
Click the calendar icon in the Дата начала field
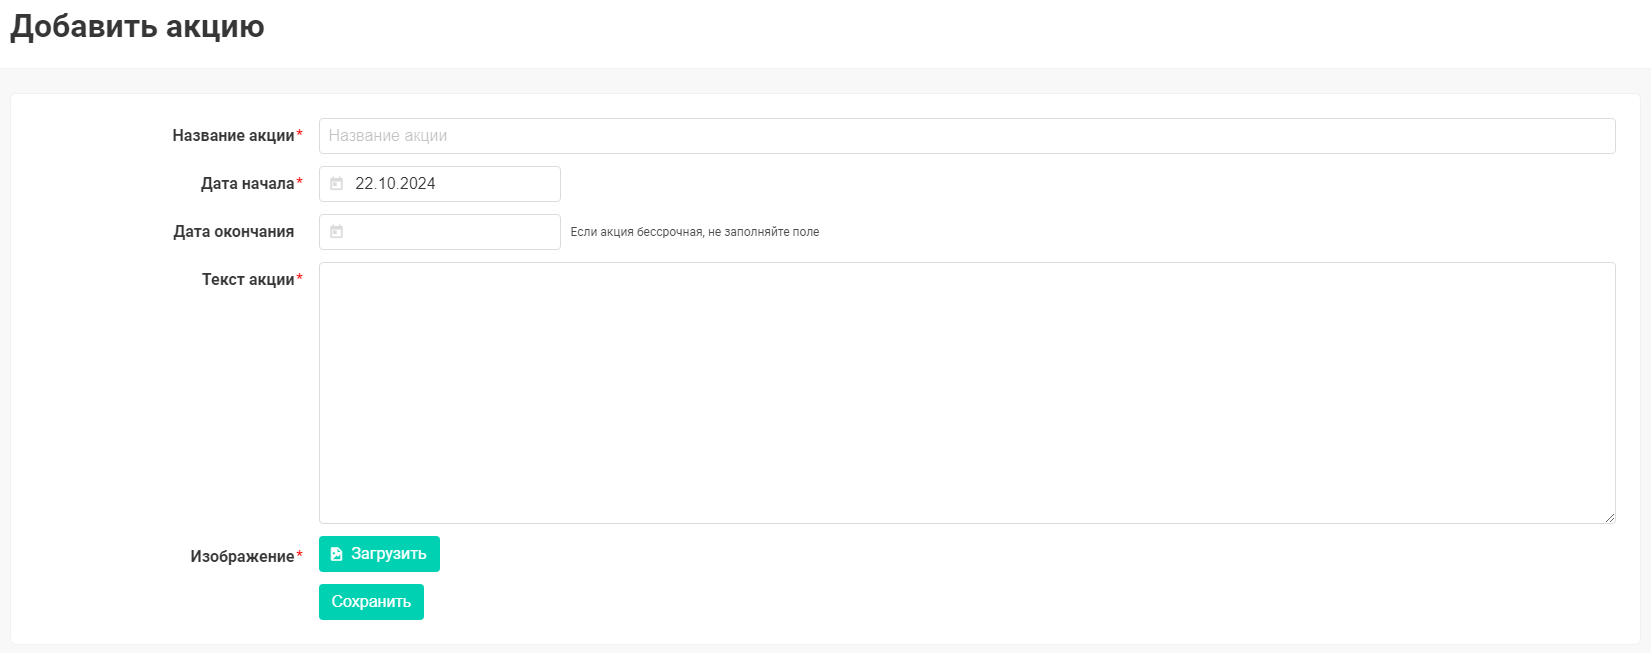(x=337, y=184)
